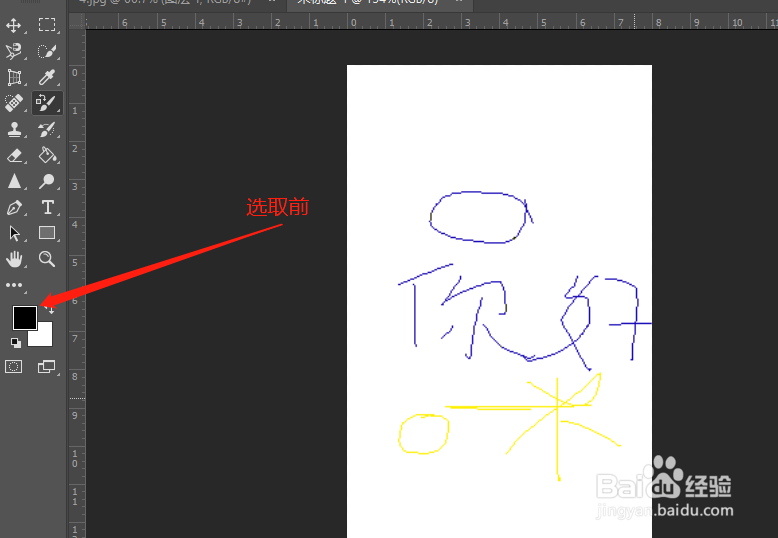Click the white background color swatch
Image resolution: width=778 pixels, height=538 pixels.
pos(45,337)
